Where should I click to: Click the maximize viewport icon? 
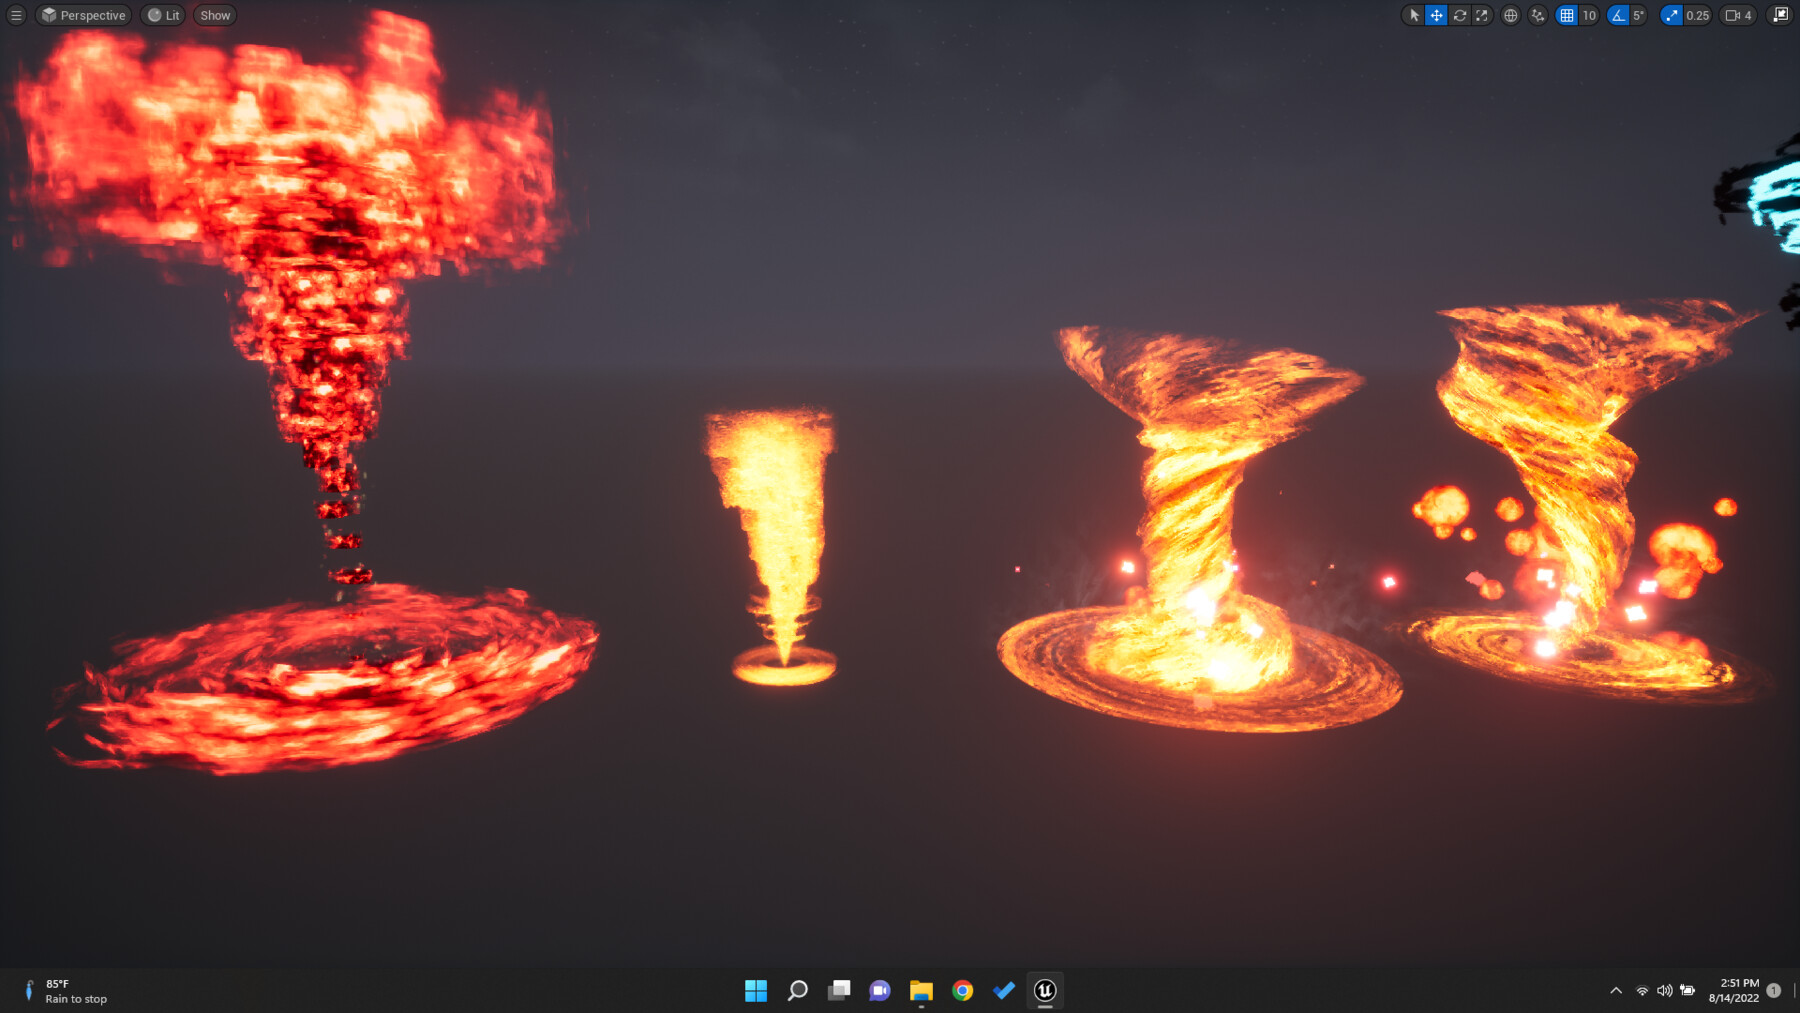tap(1780, 15)
